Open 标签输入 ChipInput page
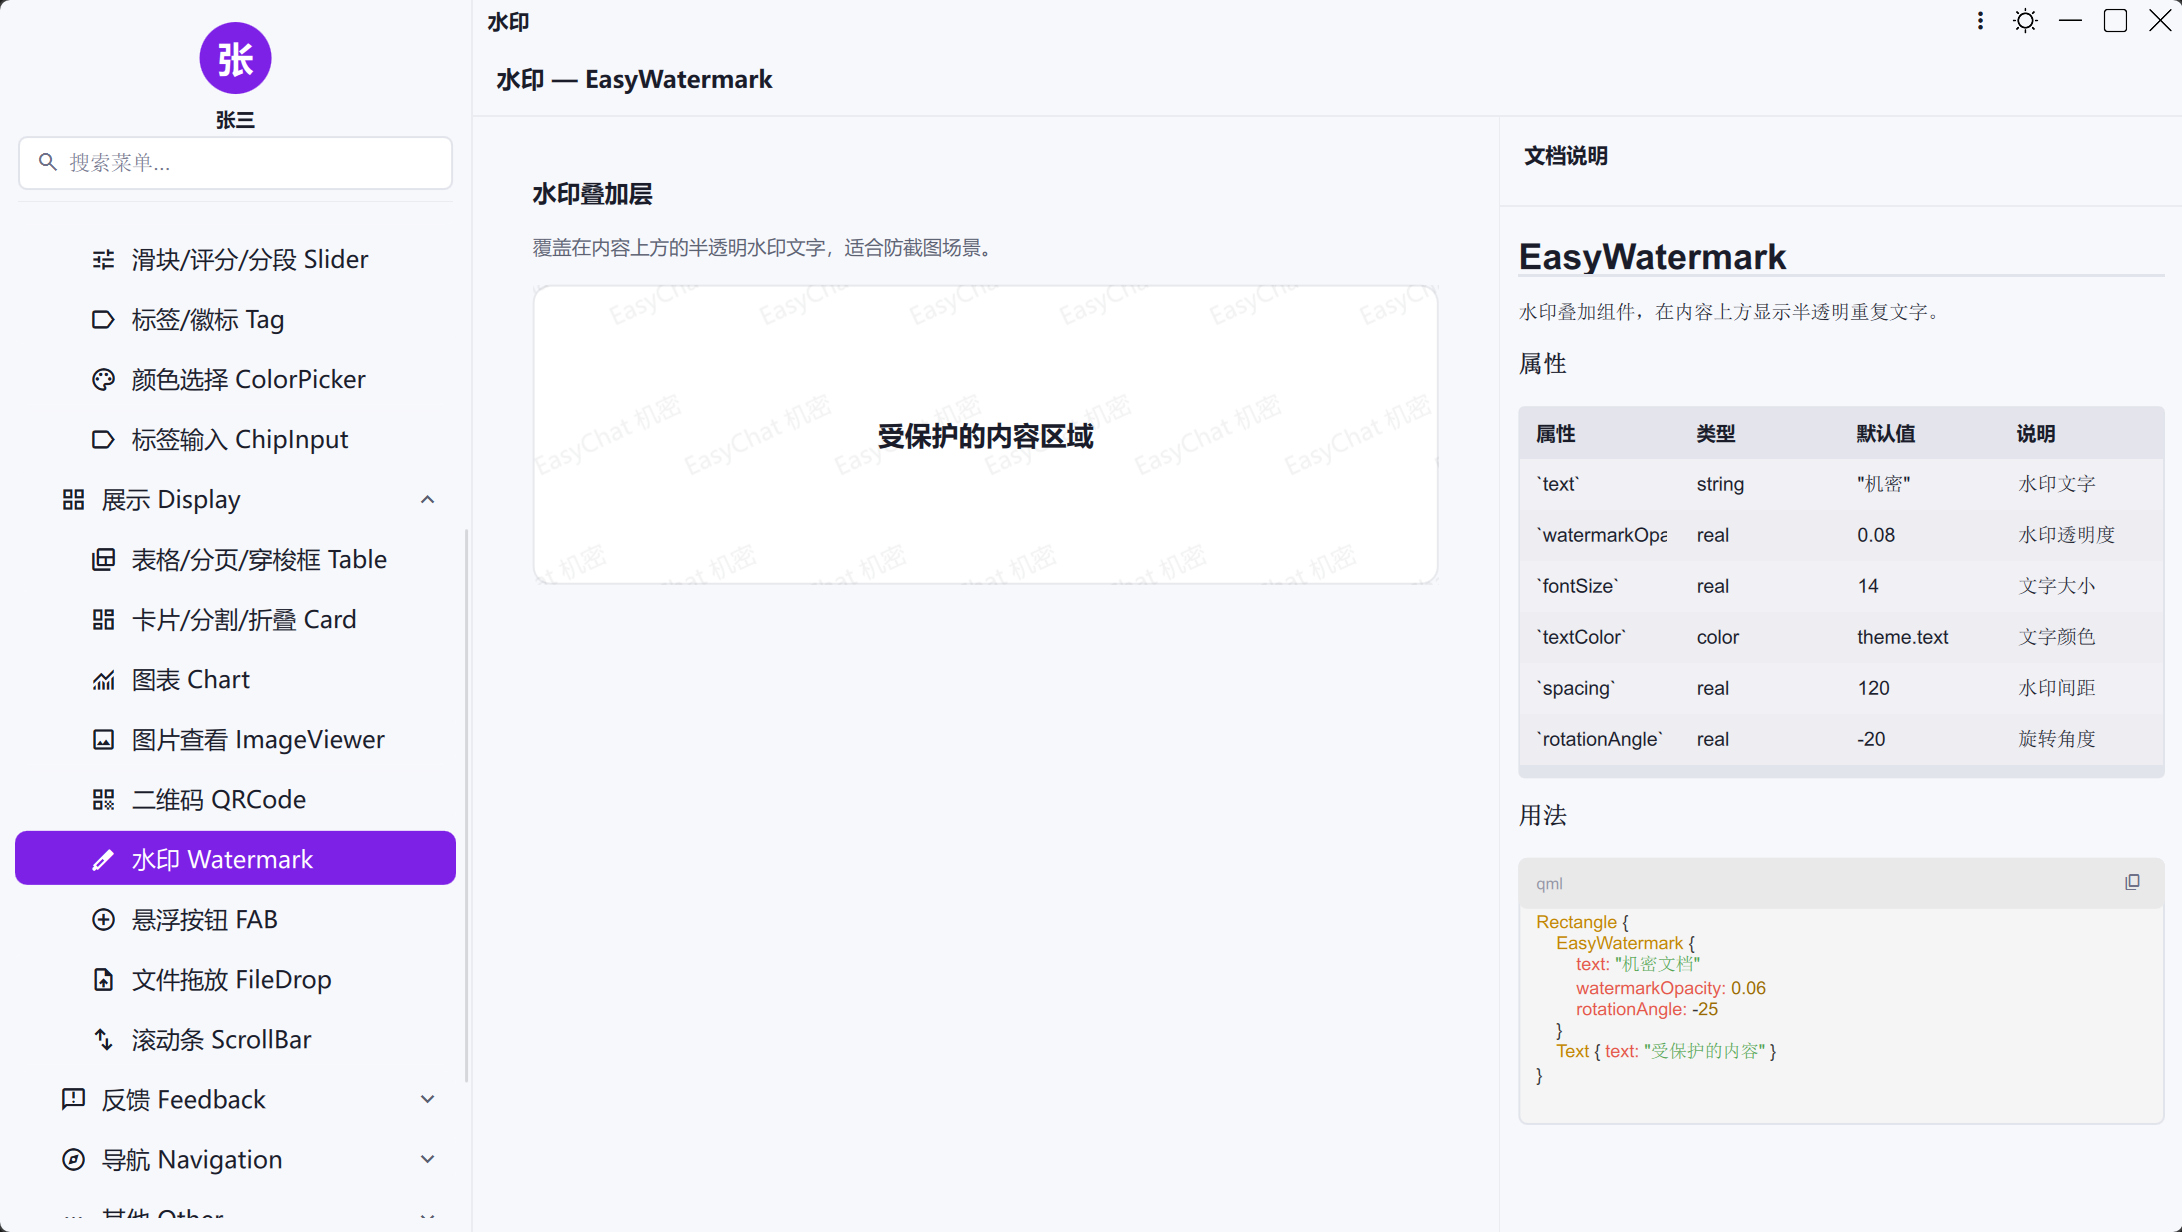 point(235,440)
